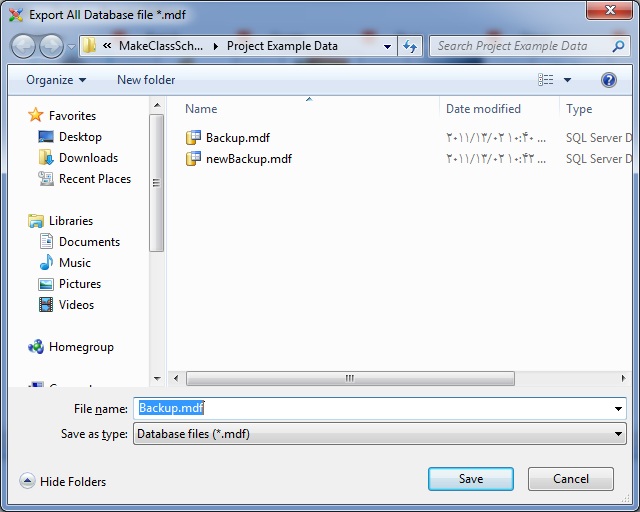Open Desktop in Favorites
Viewport: 640px width, 512px height.
80,137
